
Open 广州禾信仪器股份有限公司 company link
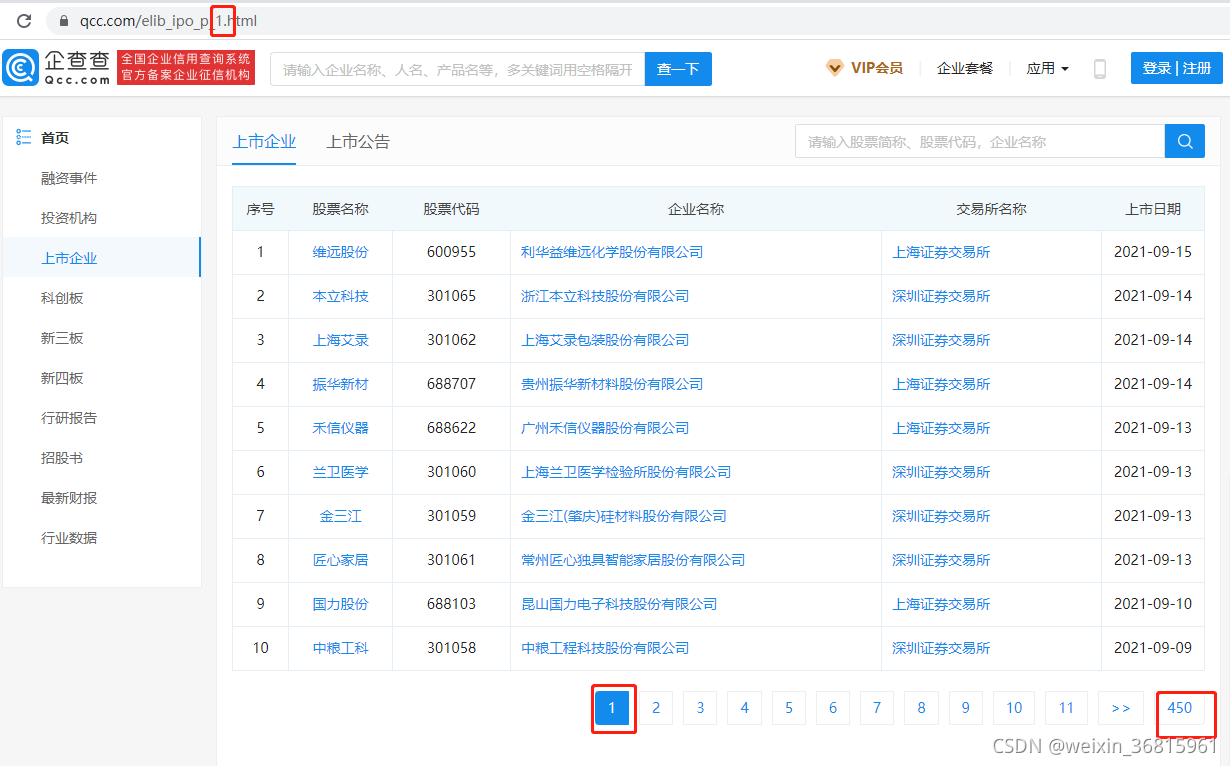pyautogui.click(x=605, y=428)
